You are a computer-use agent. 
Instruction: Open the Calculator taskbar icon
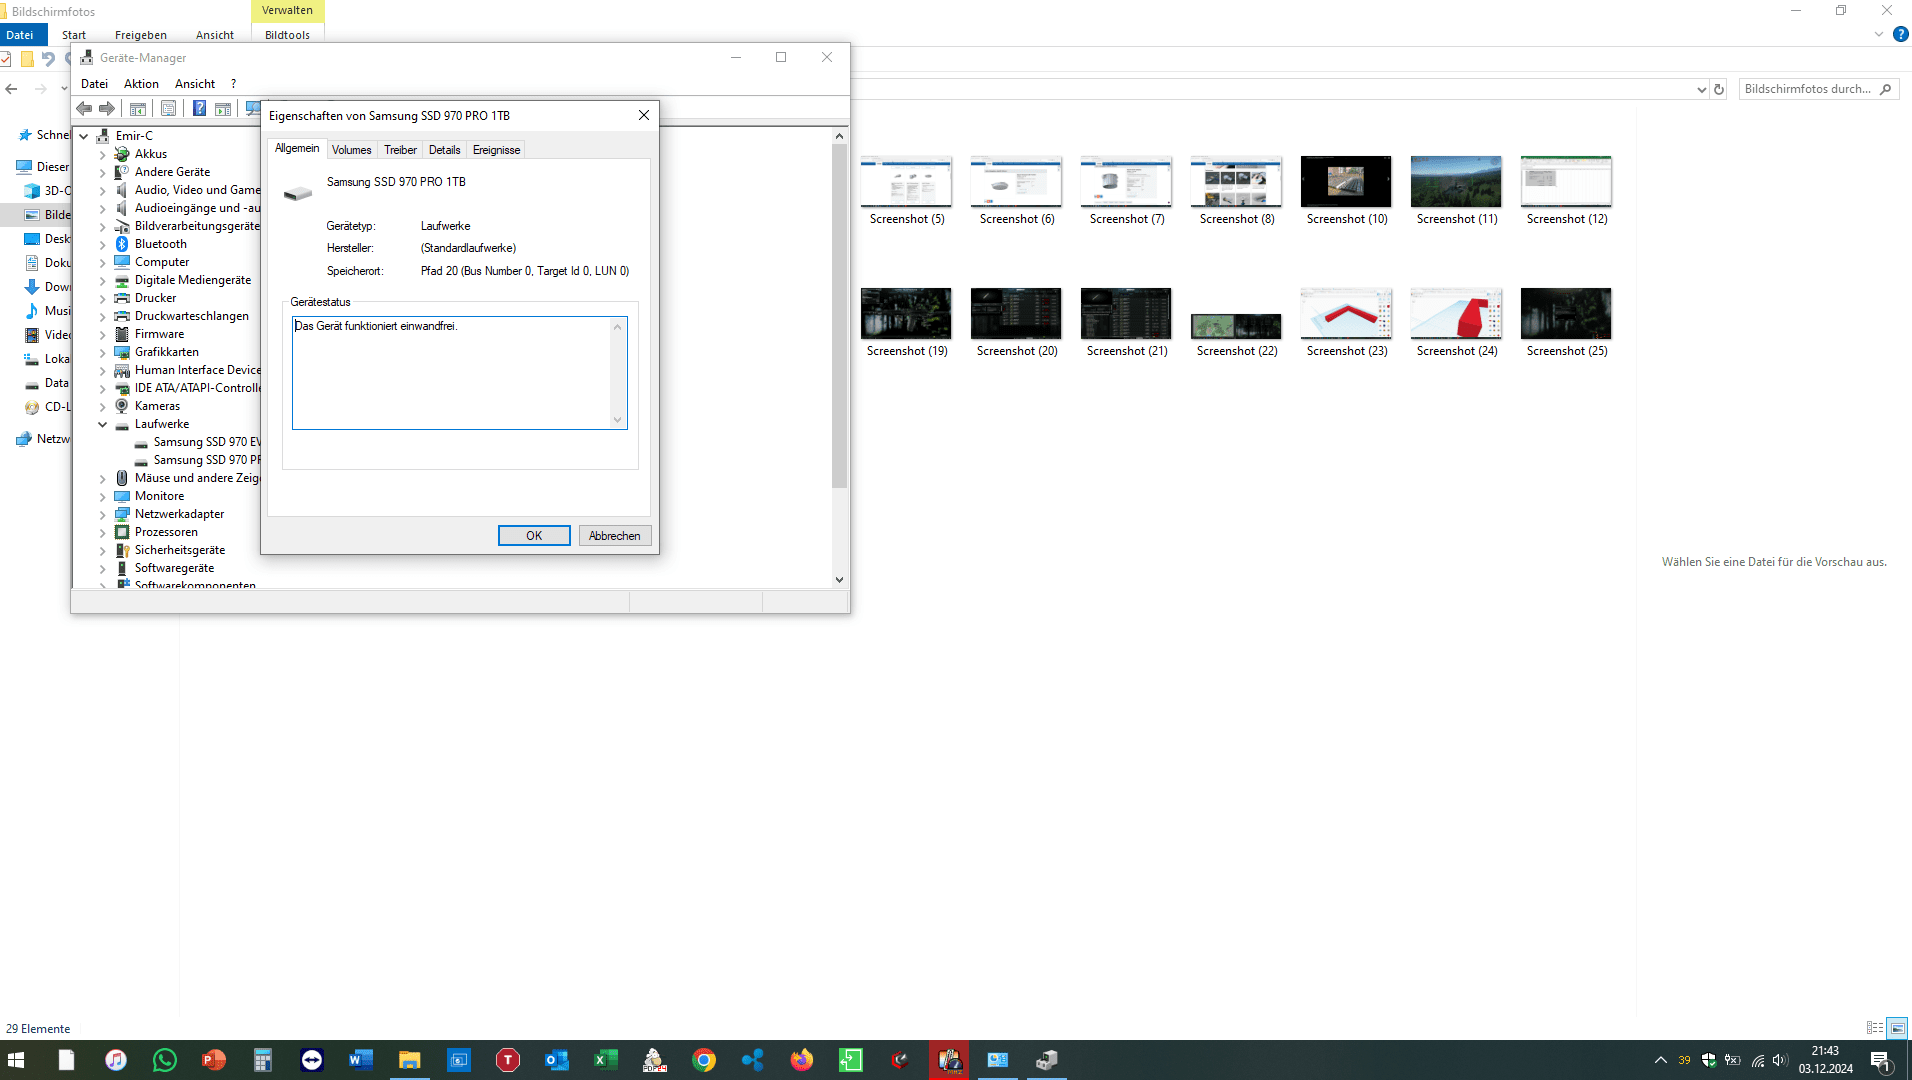[262, 1060]
